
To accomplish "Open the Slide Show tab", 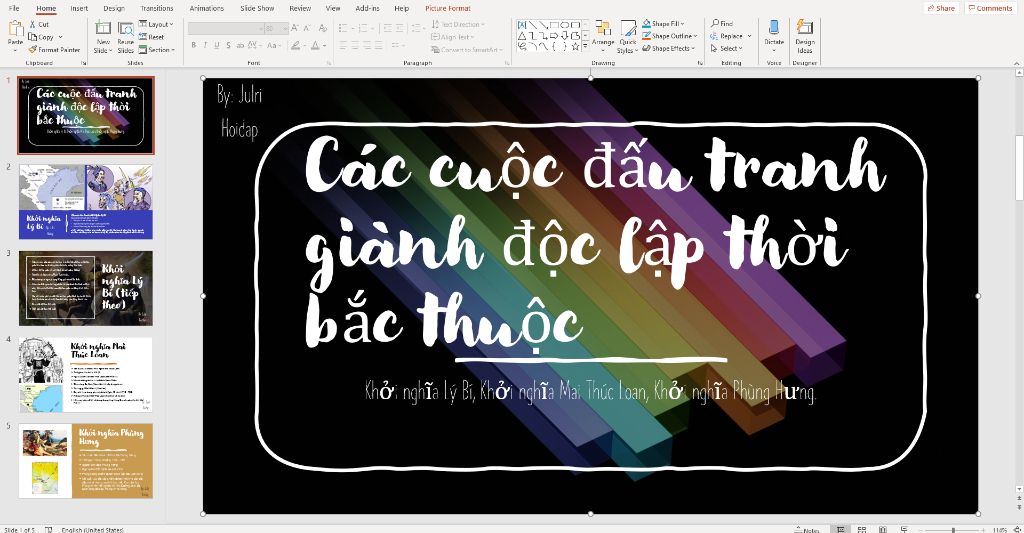I will (257, 8).
